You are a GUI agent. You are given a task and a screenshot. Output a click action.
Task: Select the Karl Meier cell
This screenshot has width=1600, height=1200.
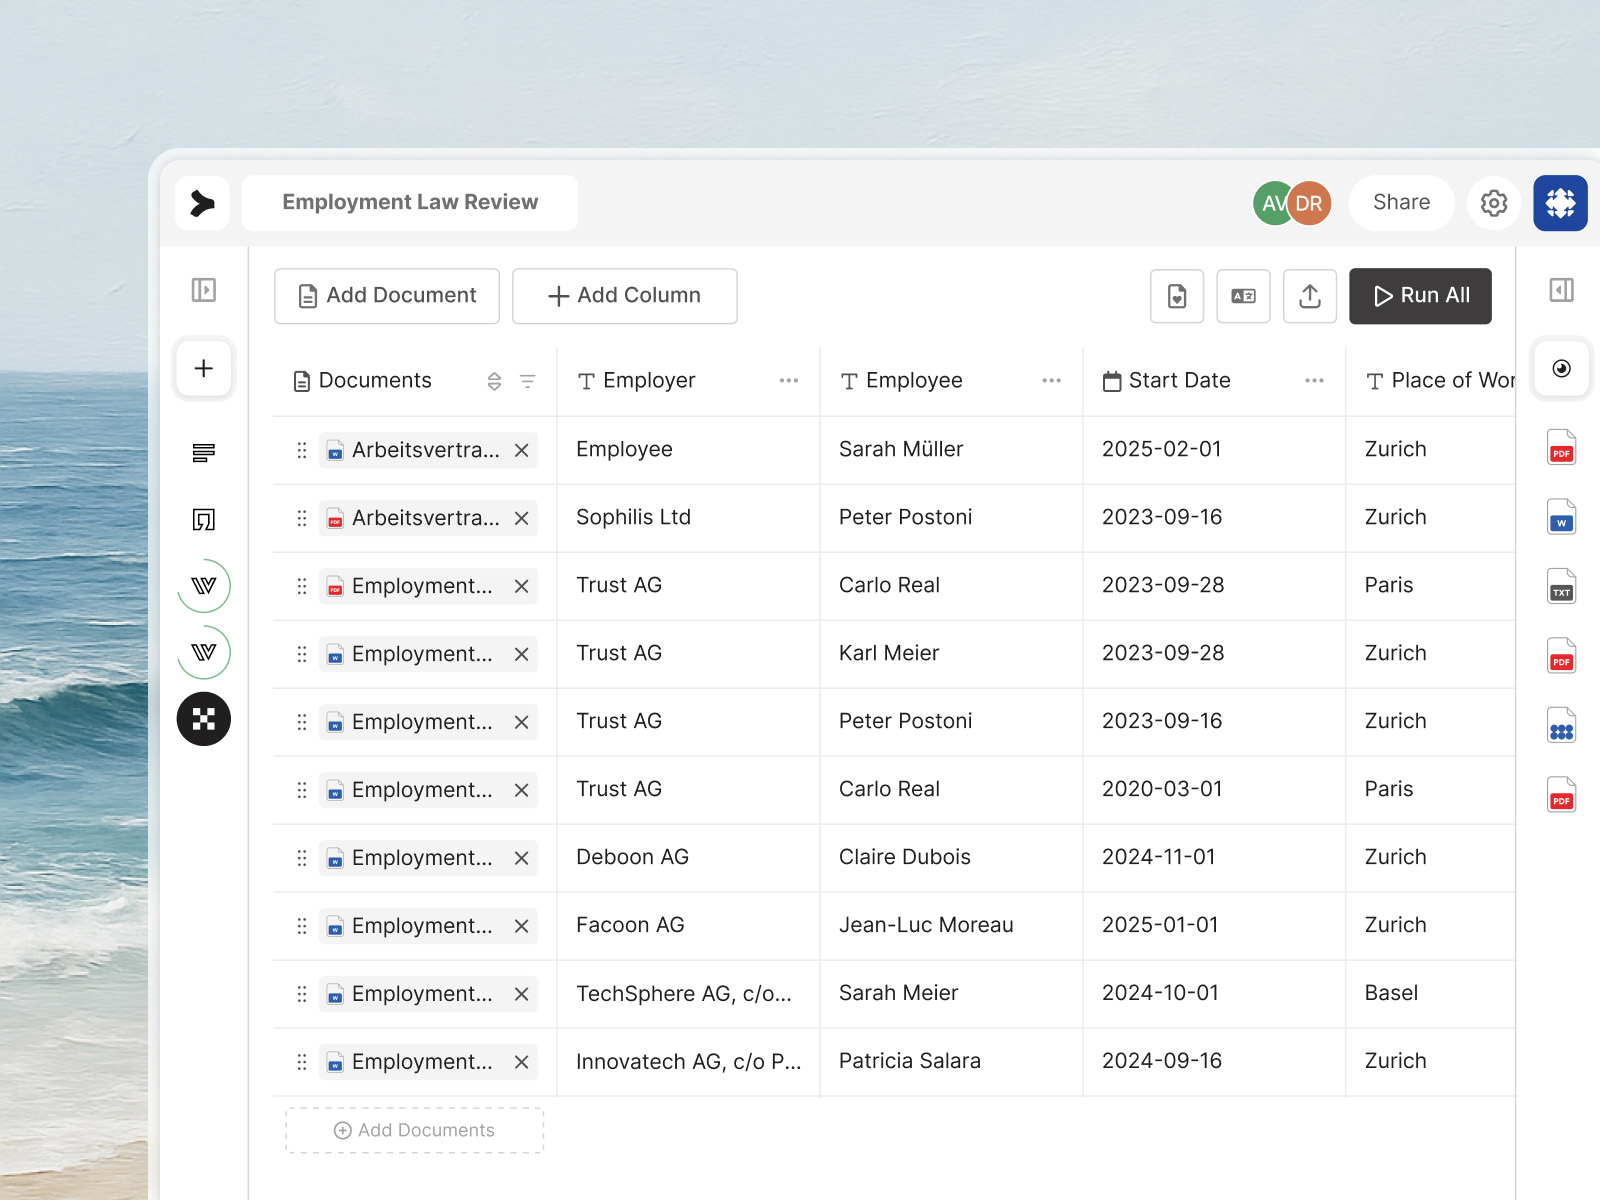click(x=951, y=654)
